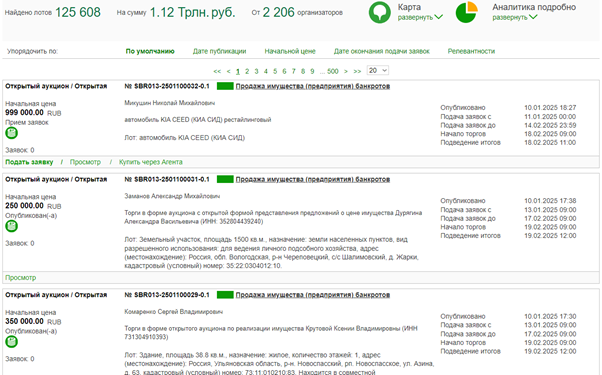Click text Лот: автомобиль KIA CEED (КИА СИД)
This screenshot has height=375, width=602.
point(185,137)
